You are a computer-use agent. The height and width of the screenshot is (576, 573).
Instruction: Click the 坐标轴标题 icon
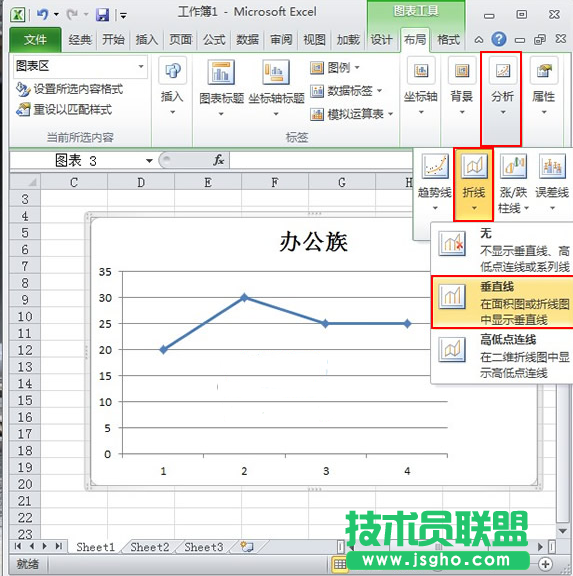coord(276,72)
